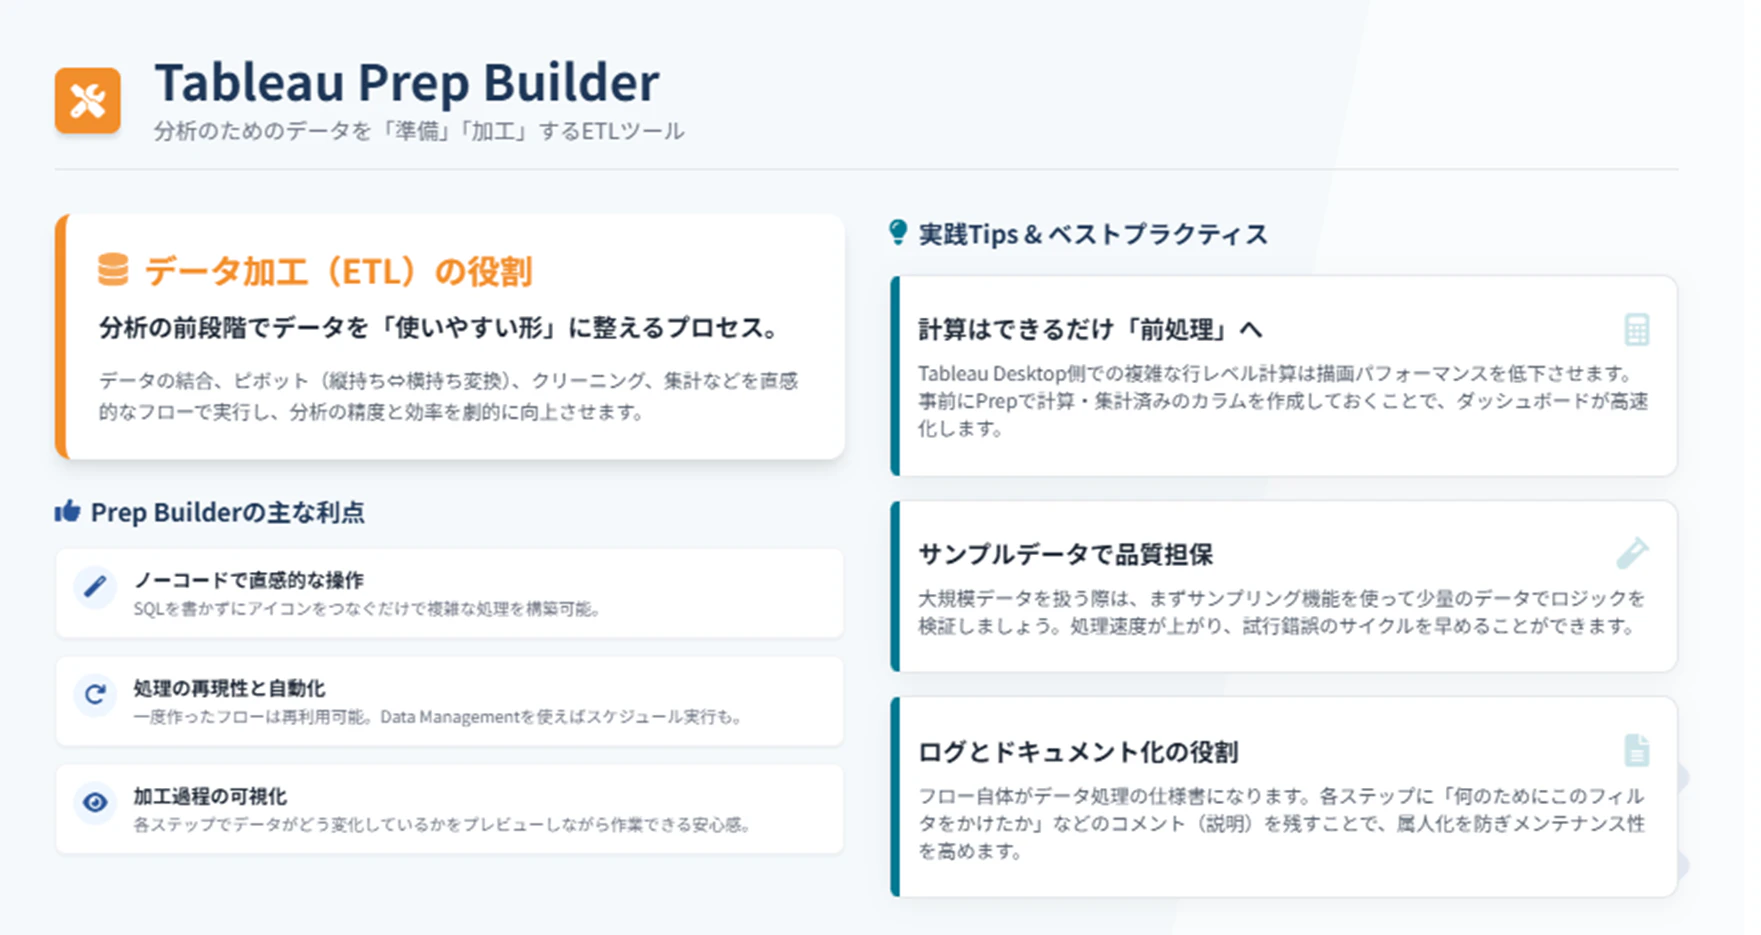Click the heading Prep Builderの主な利点
Viewport: 1761px width, 935px height.
click(228, 512)
